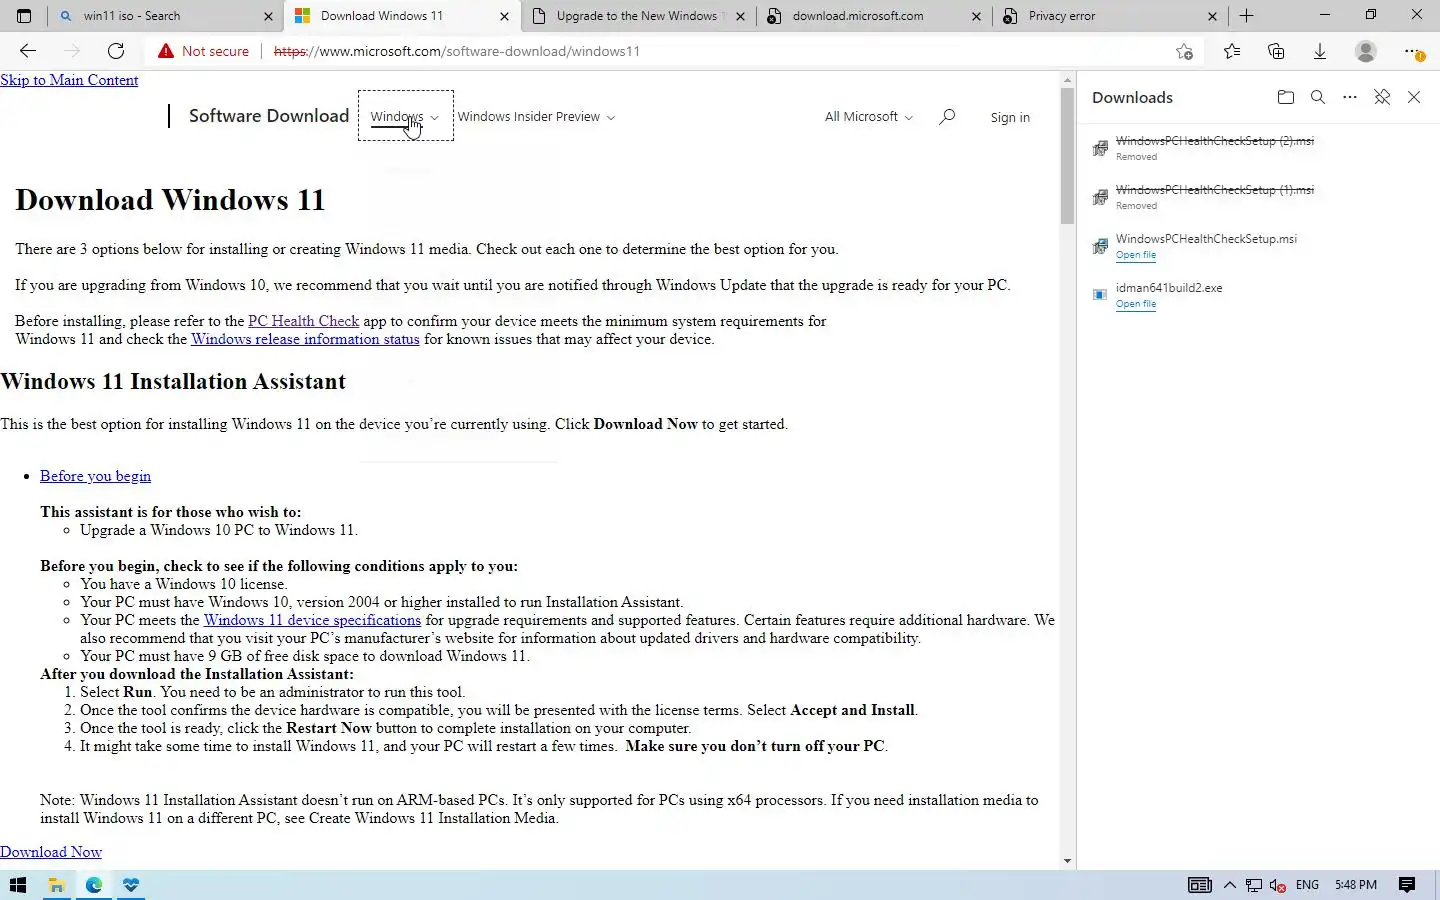Click the Microsoft site search magnifier icon
Image resolution: width=1440 pixels, height=900 pixels.
click(x=947, y=117)
